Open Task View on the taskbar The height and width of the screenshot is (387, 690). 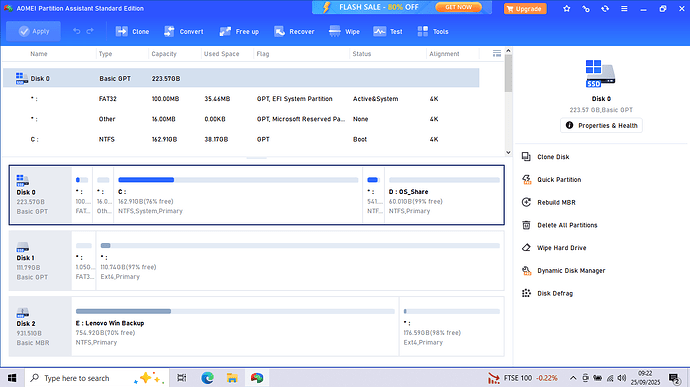click(x=181, y=378)
